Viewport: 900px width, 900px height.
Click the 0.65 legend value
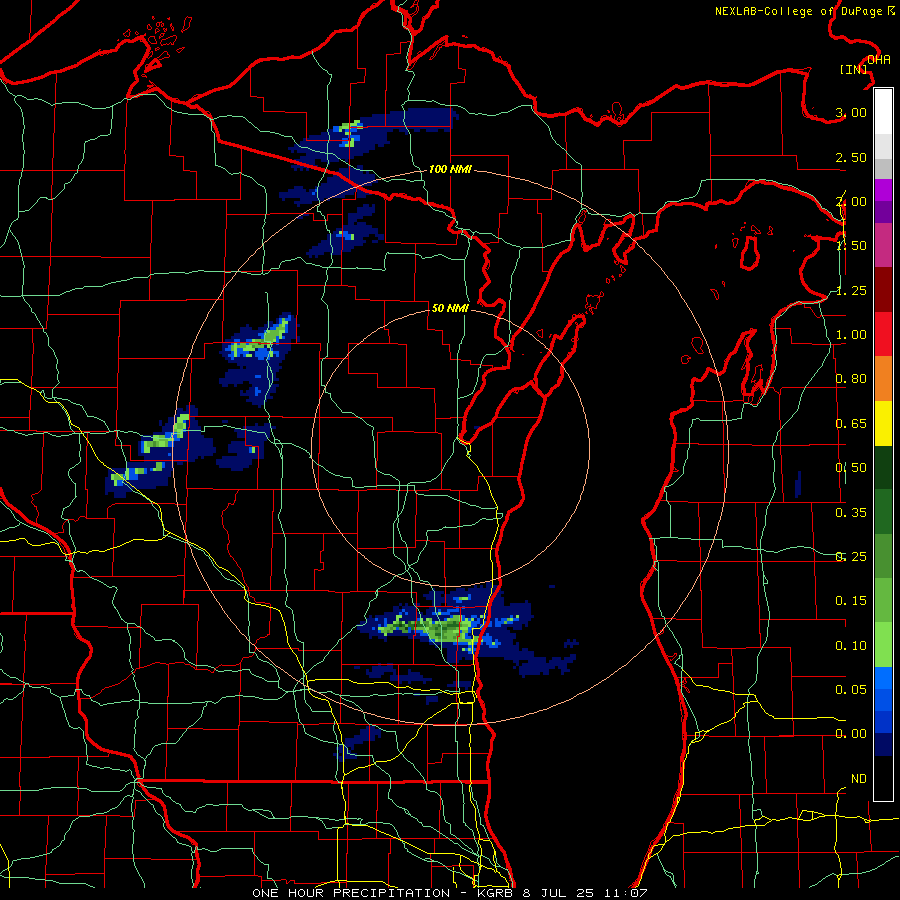click(851, 424)
